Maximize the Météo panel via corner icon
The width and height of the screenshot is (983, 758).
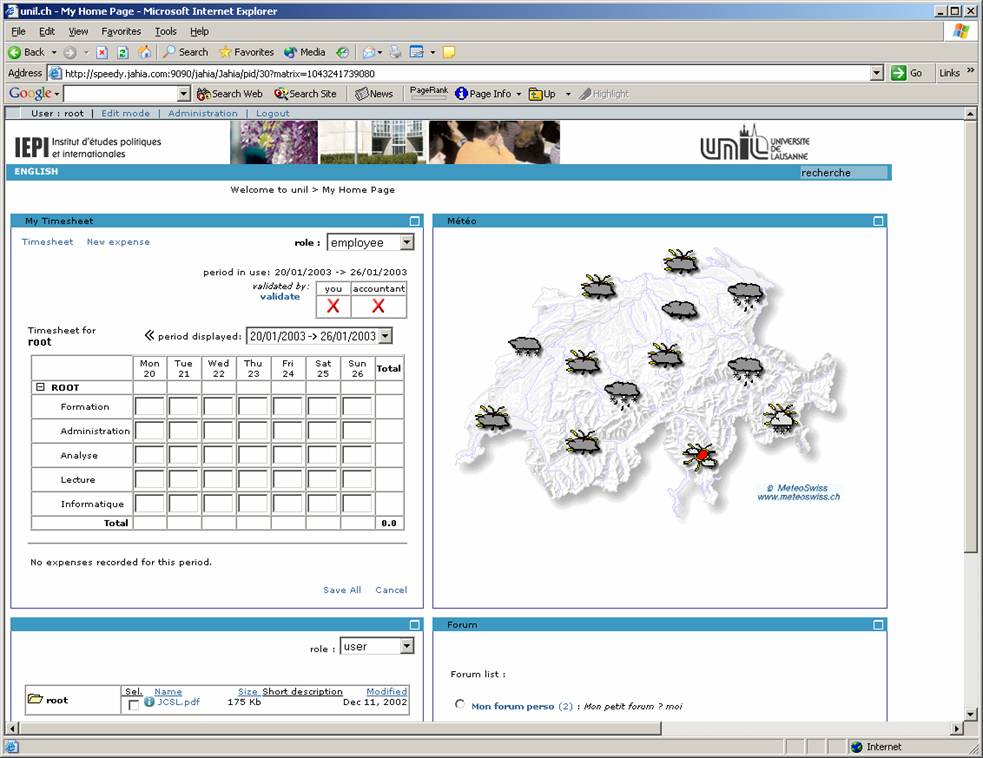(x=879, y=221)
